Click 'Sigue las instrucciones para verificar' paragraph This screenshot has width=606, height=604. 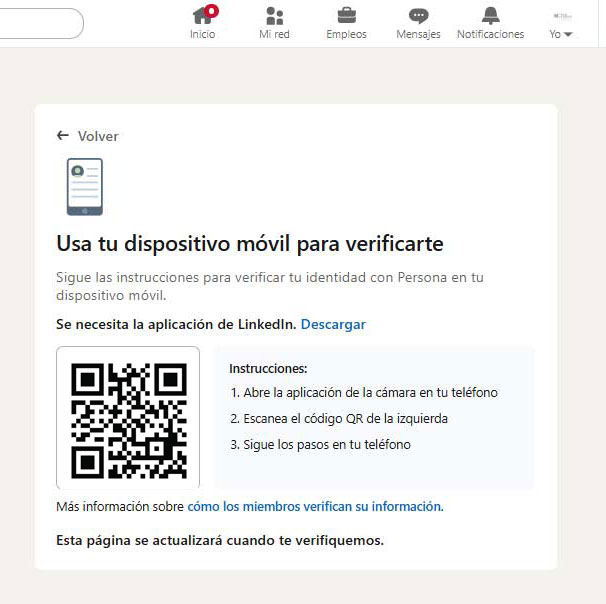[x=270, y=286]
